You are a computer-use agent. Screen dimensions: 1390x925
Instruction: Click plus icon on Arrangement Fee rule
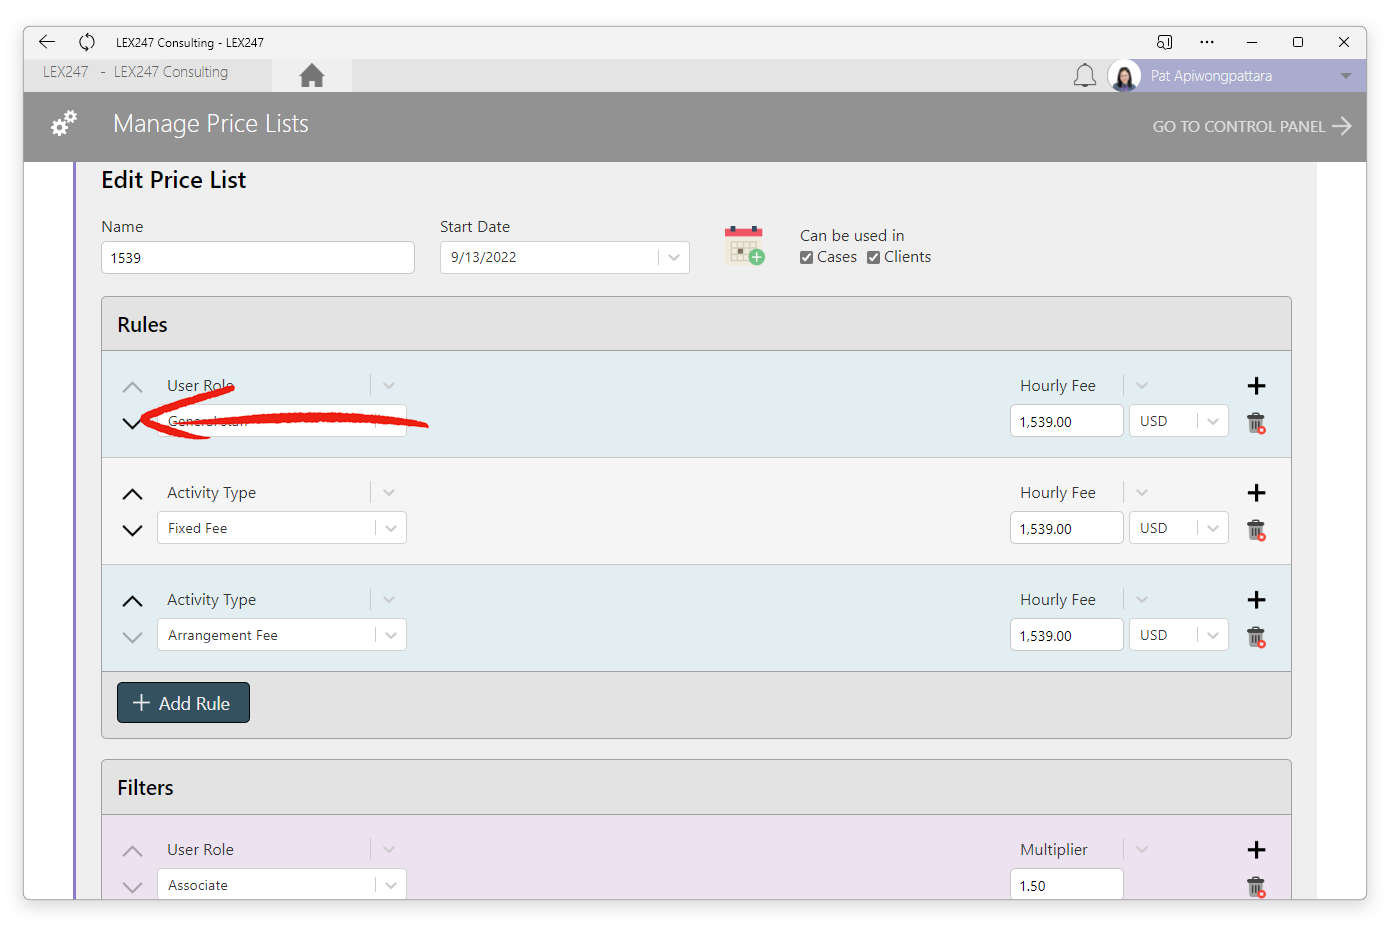[1256, 600]
